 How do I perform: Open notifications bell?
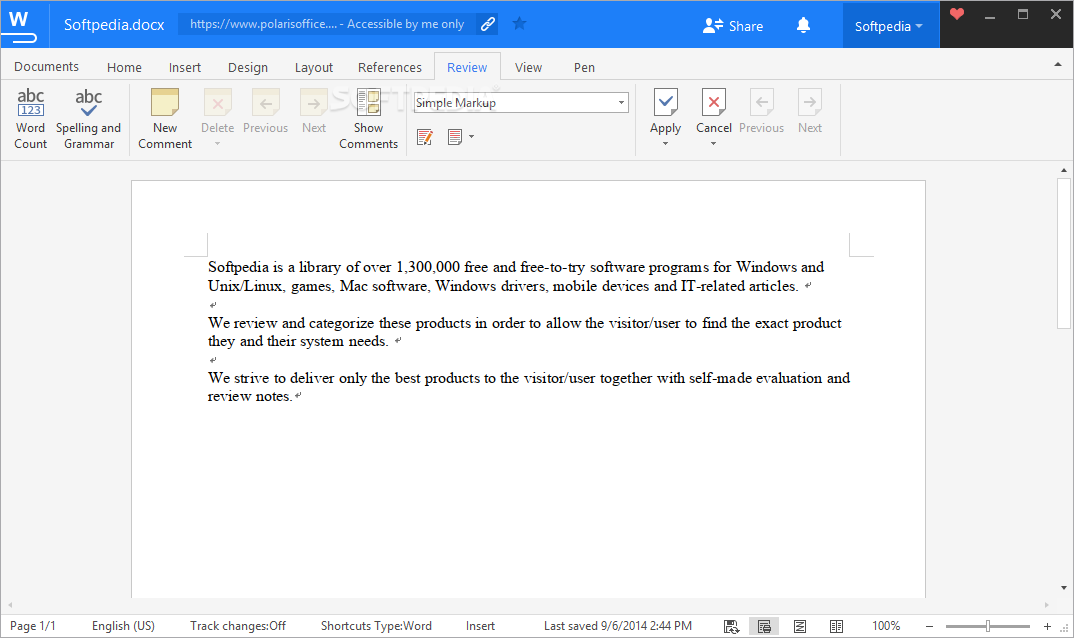(x=803, y=25)
